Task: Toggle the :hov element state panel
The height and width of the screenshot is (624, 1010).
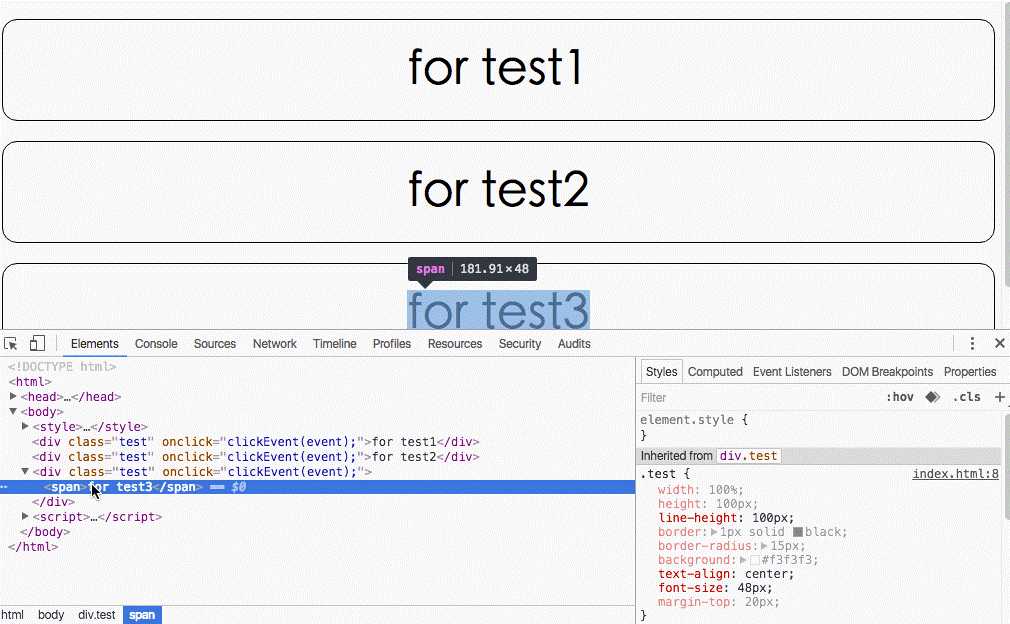Action: click(x=900, y=397)
